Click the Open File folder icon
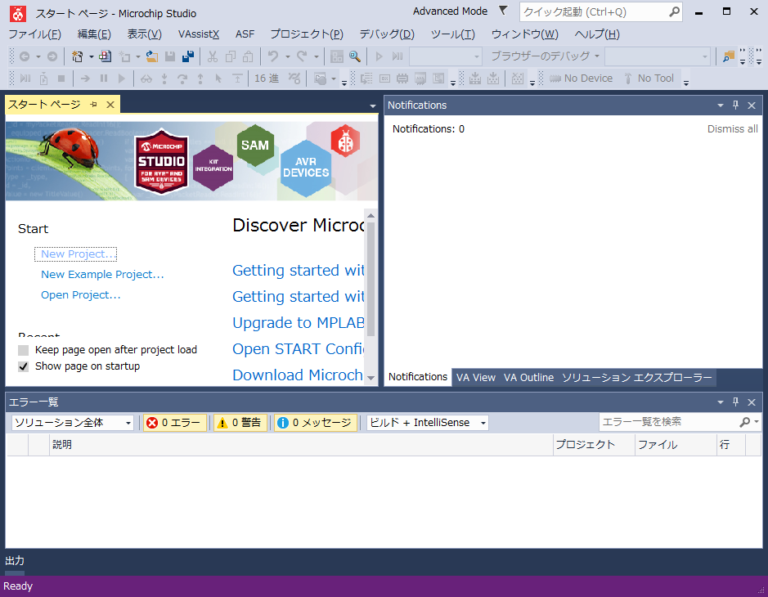768x597 pixels. click(x=152, y=57)
